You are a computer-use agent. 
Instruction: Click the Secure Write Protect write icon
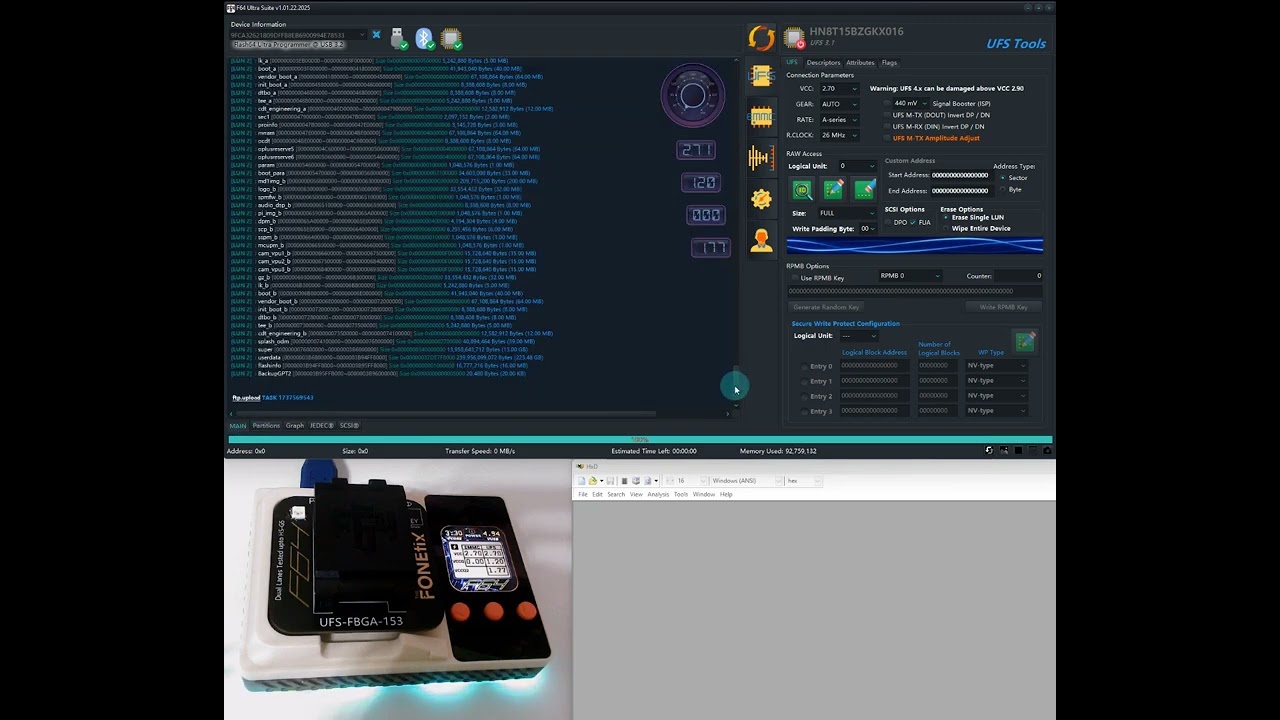pos(1025,341)
